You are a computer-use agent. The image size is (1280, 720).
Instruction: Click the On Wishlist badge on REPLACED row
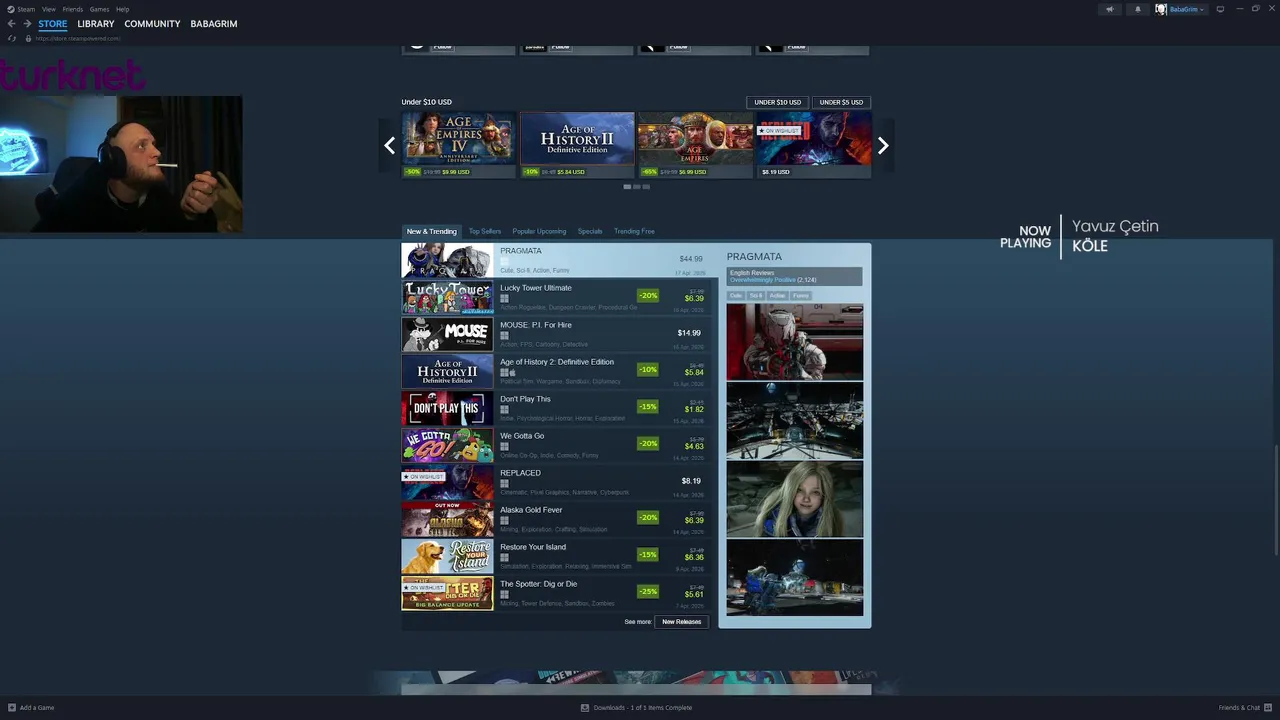pos(423,477)
